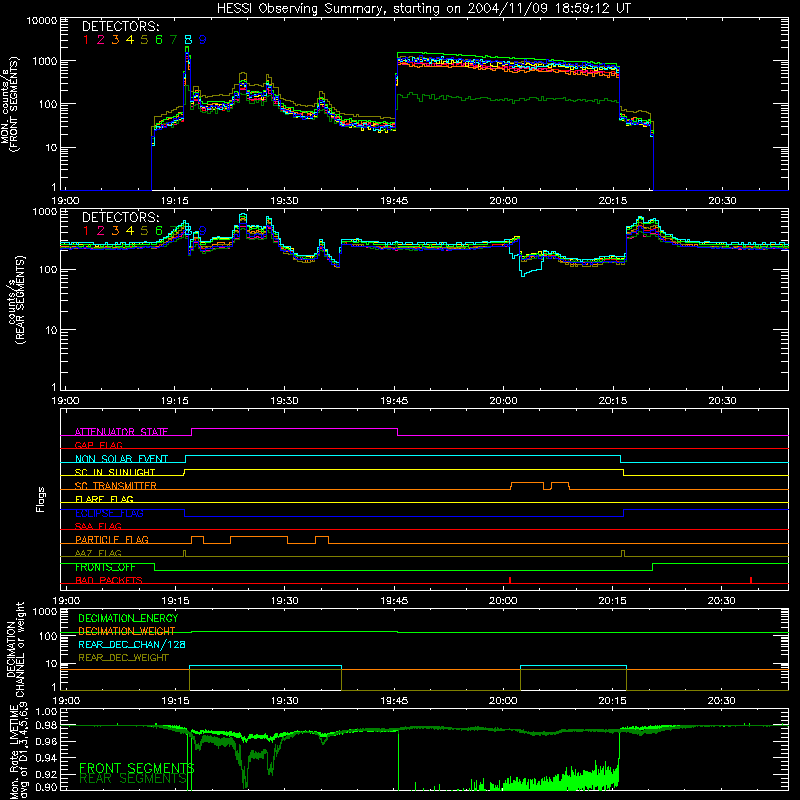
Task: Click the SC_TRANSMITTER flag label
Action: point(115,486)
